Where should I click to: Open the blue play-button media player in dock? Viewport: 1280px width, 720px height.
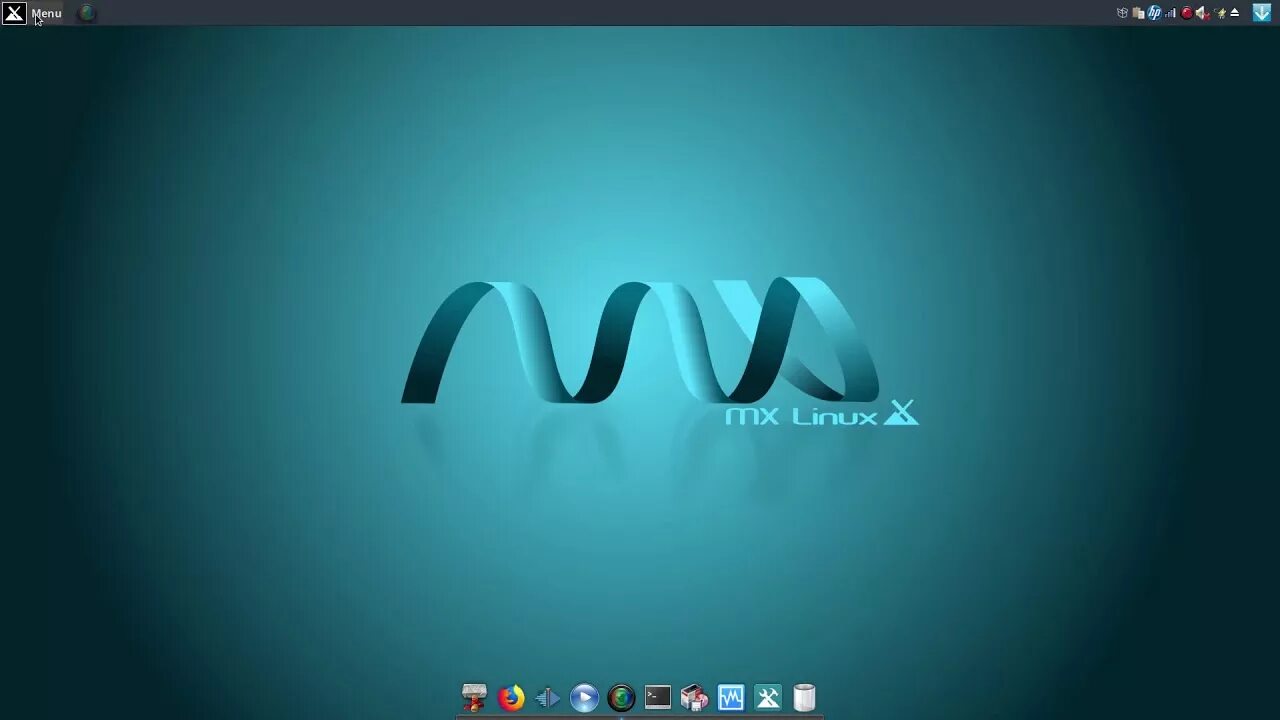584,697
